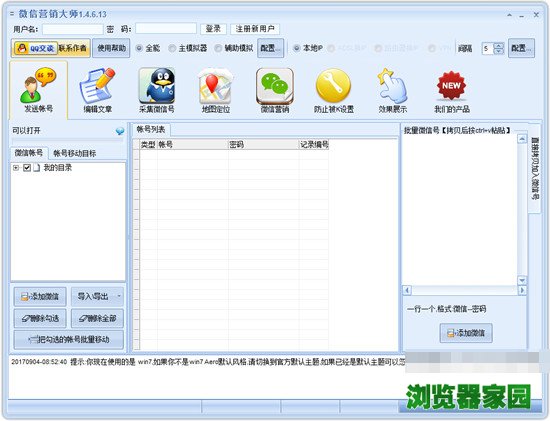Click the 密码 column header
The image size is (550, 421).
263,145
